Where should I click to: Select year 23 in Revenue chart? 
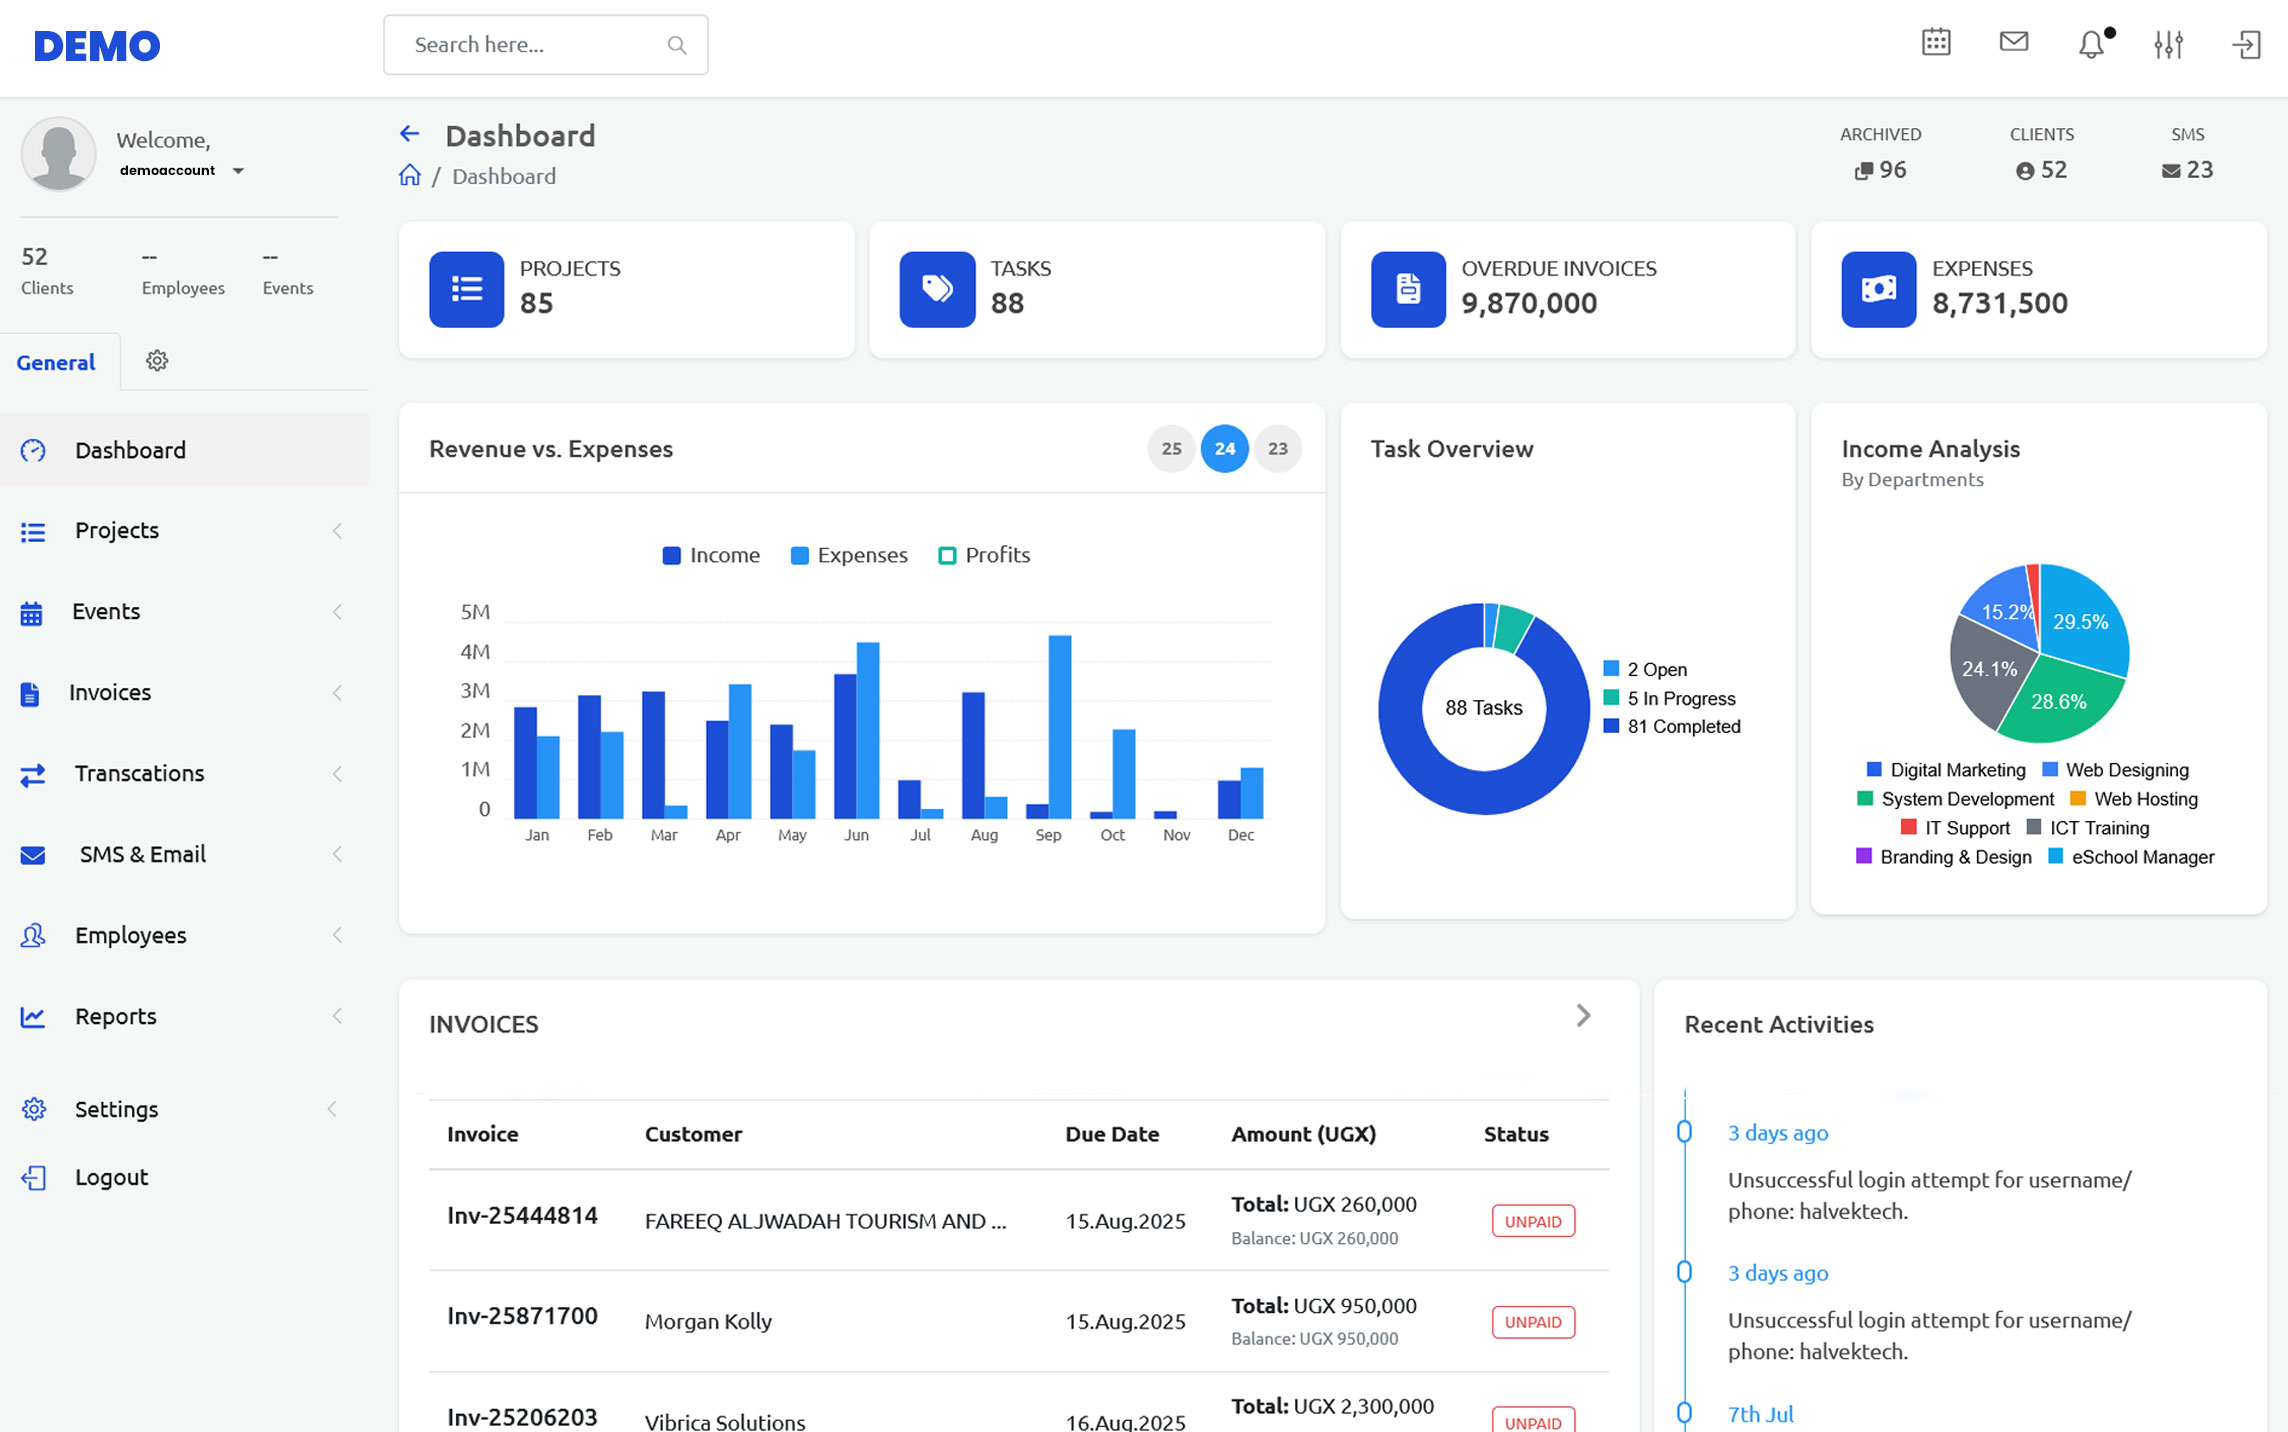point(1277,449)
